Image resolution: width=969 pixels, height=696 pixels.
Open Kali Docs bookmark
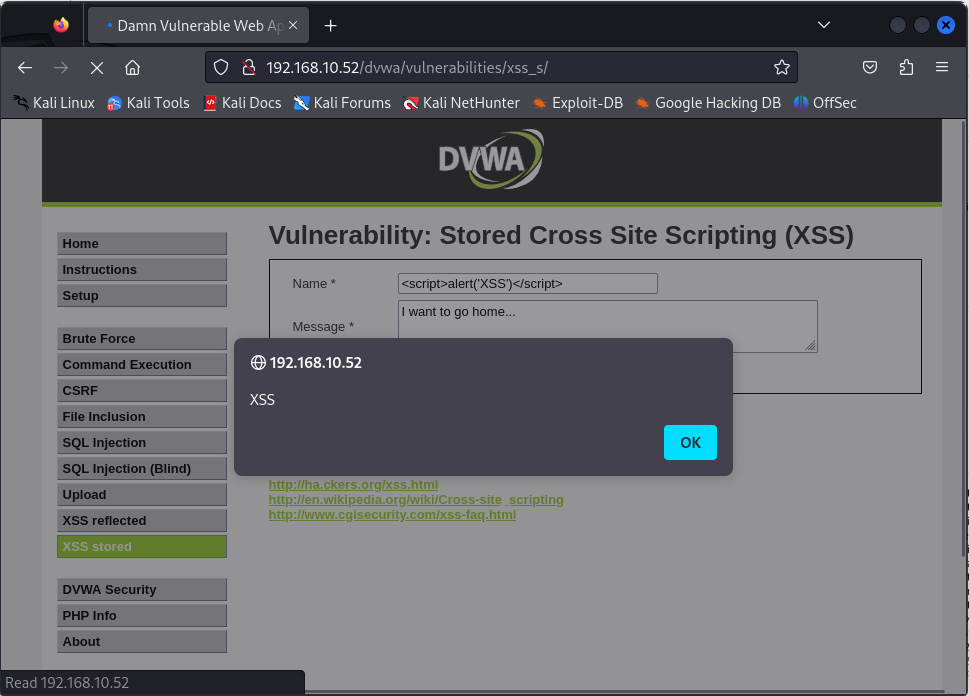pyautogui.click(x=242, y=103)
